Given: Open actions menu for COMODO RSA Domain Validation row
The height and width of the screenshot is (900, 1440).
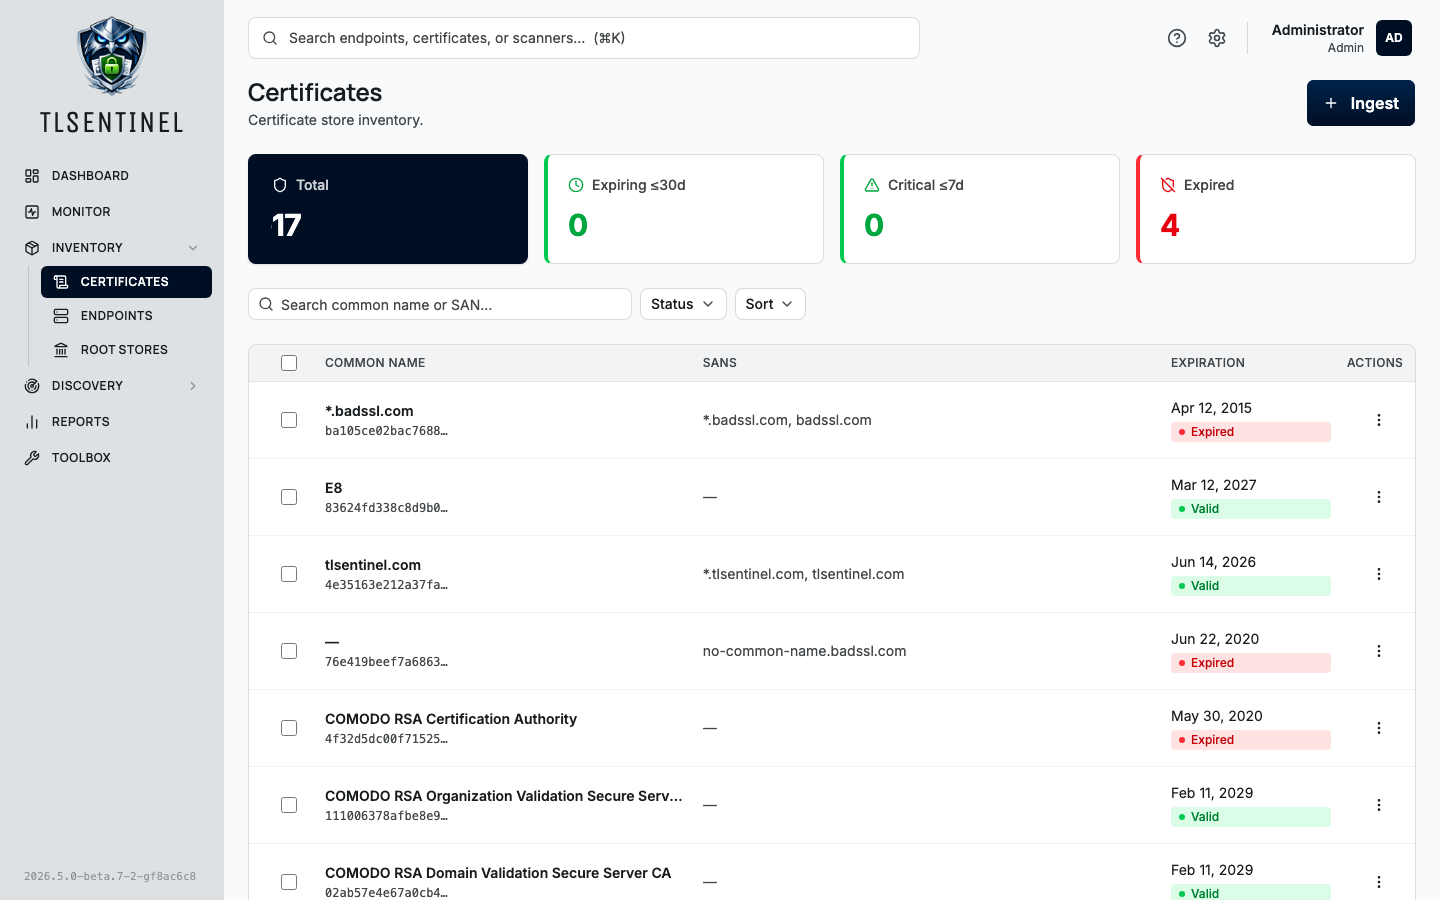Looking at the screenshot, I should 1379,882.
